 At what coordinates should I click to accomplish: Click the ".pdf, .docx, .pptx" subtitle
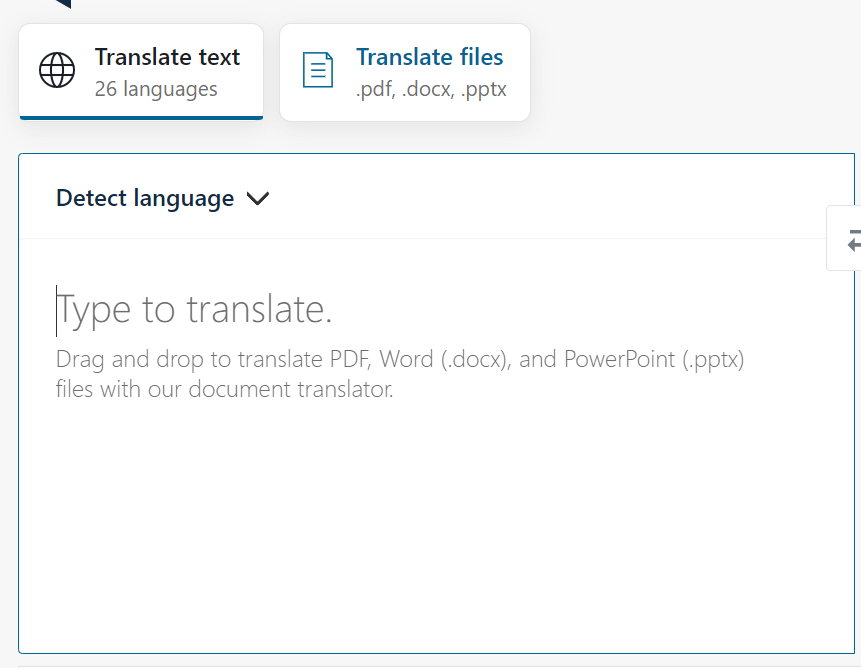pos(431,89)
